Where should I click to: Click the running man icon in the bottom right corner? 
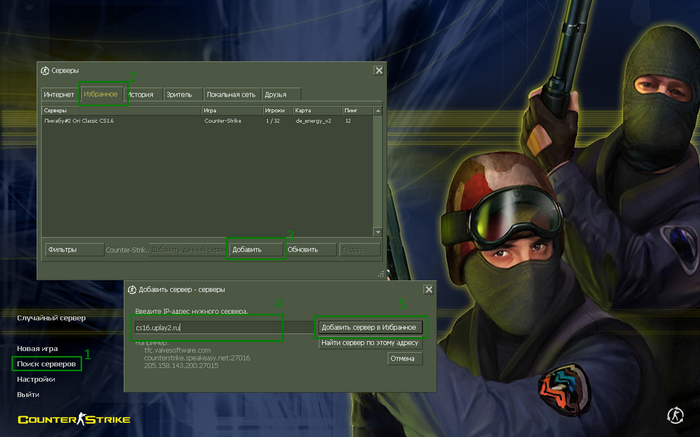(675, 415)
